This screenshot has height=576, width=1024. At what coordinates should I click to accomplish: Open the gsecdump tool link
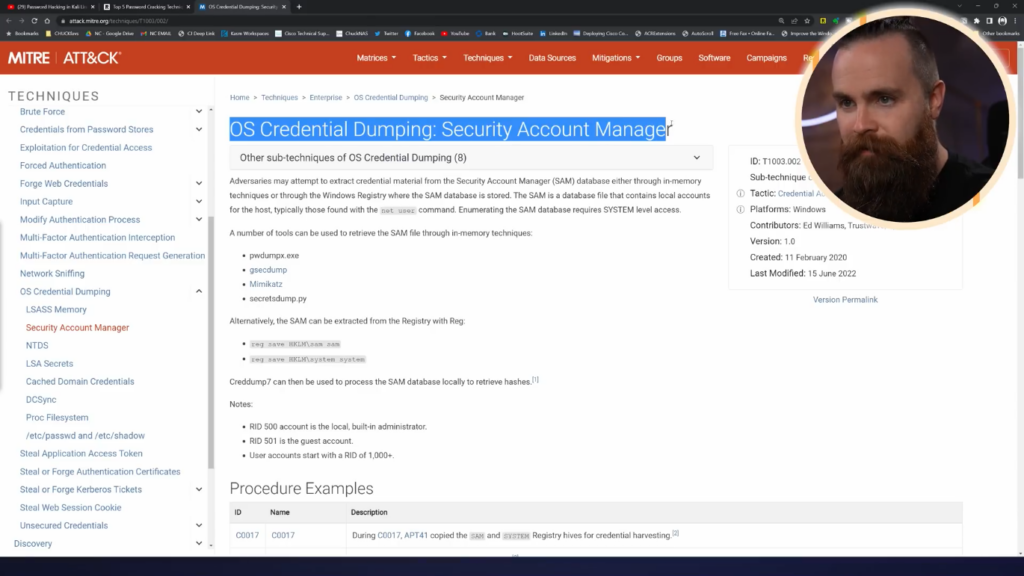tap(268, 270)
